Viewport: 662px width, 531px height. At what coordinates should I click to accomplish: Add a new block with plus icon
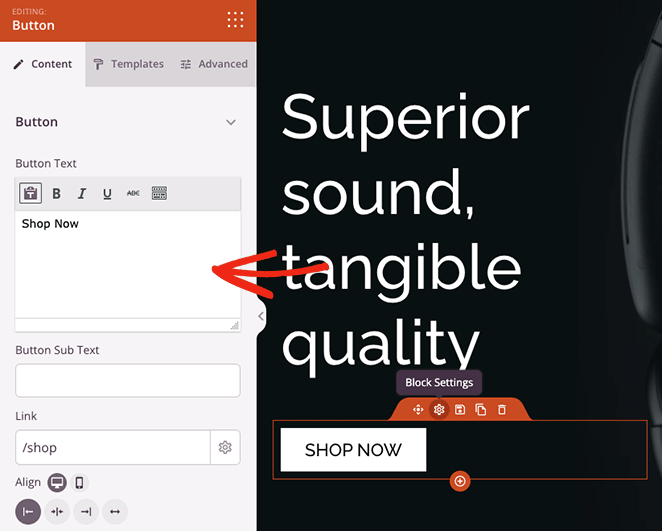[460, 481]
